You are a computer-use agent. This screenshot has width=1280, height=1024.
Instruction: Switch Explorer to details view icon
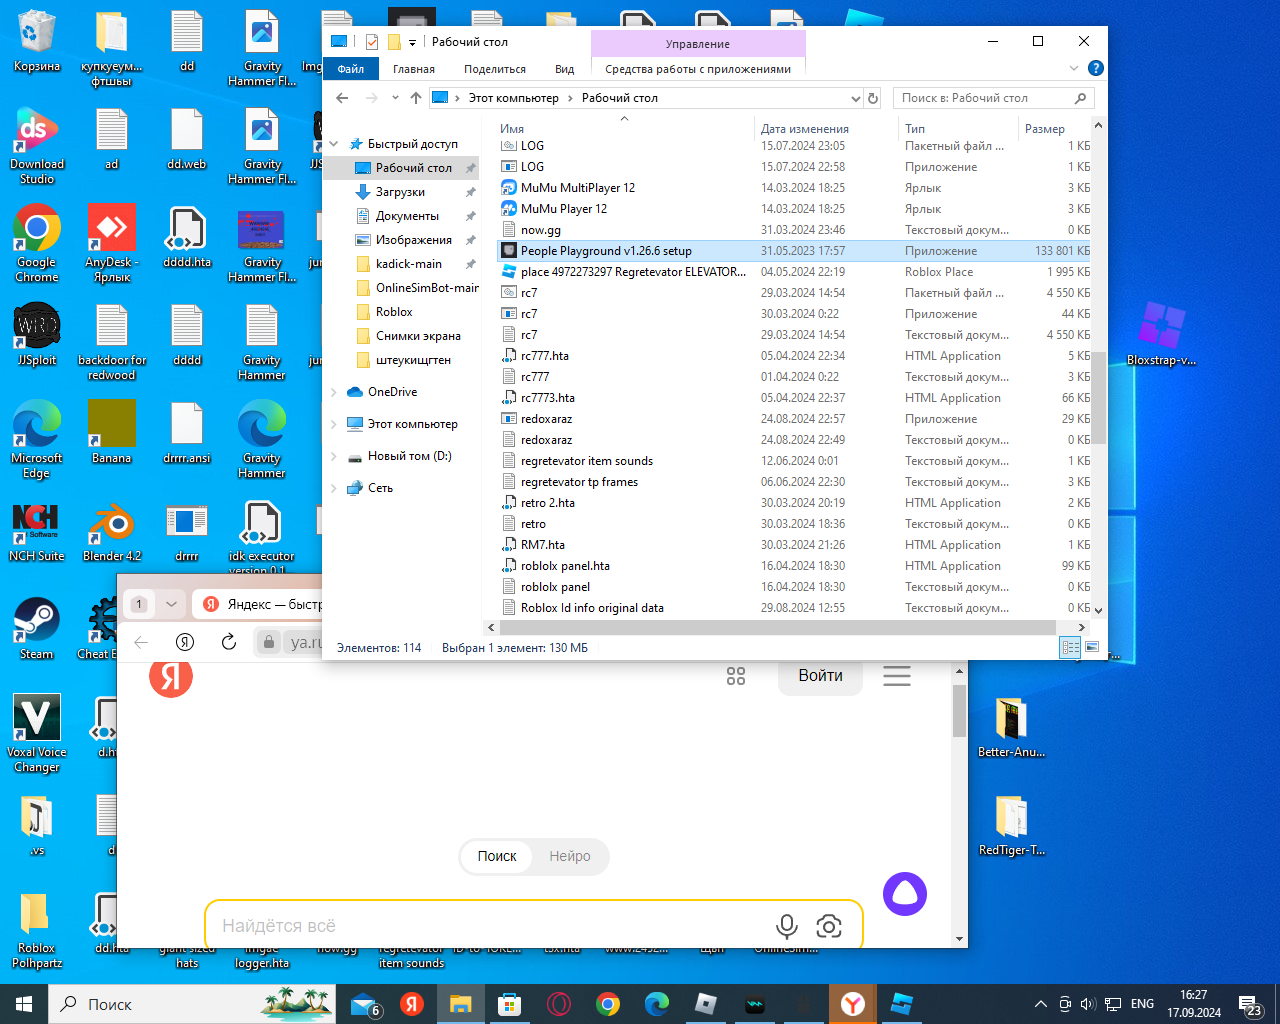tap(1070, 648)
